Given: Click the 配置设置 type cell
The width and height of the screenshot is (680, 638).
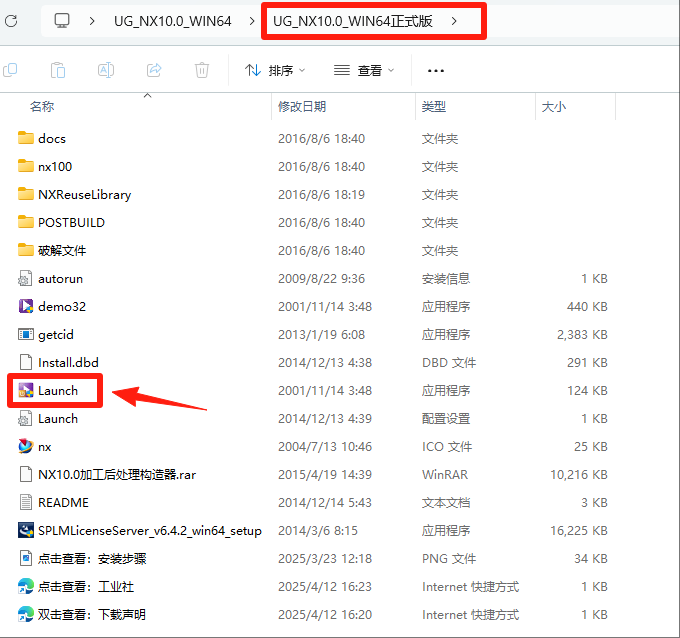Looking at the screenshot, I should (446, 419).
